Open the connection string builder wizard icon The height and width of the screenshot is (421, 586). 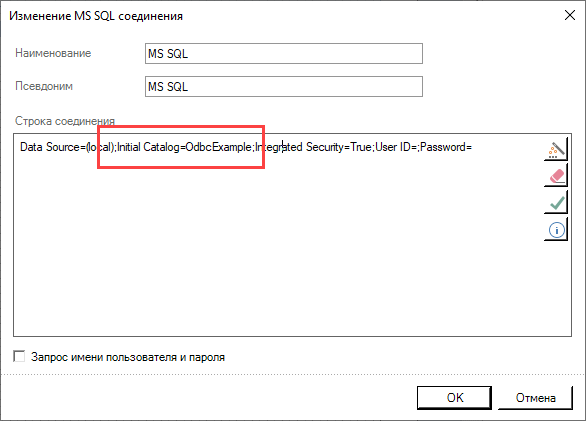pyautogui.click(x=556, y=149)
